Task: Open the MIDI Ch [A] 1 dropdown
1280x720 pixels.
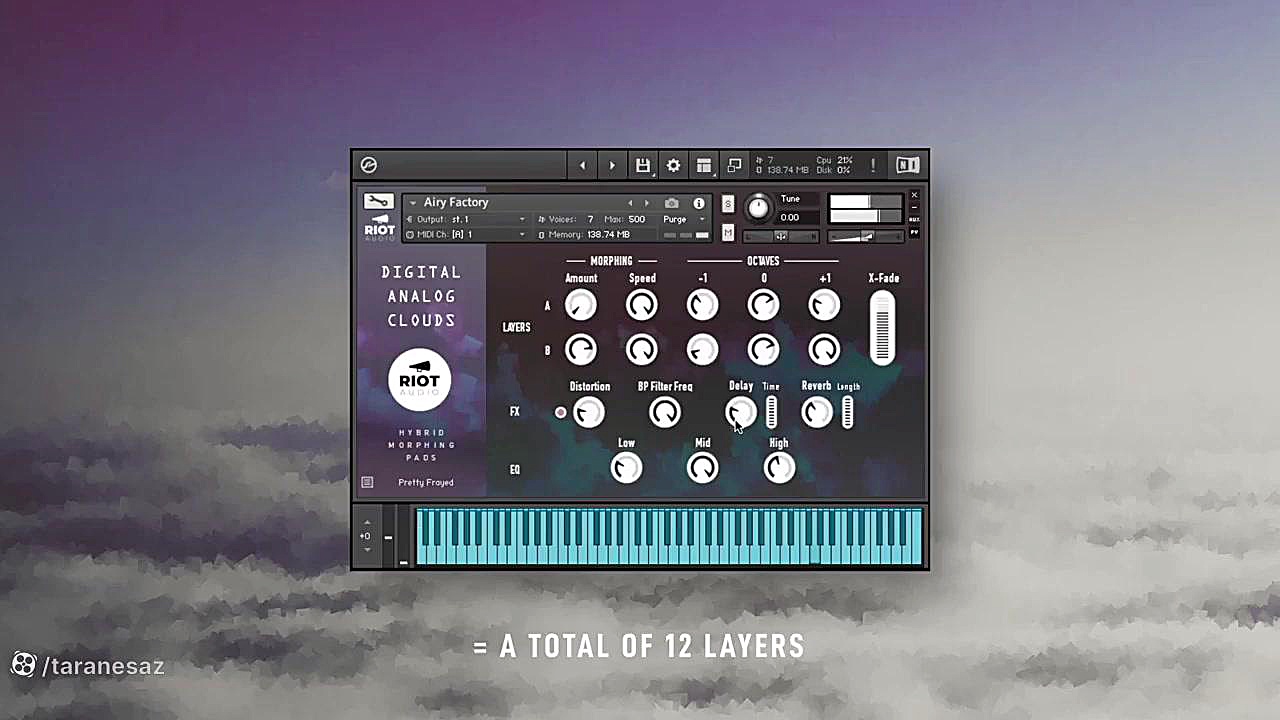Action: tap(465, 234)
